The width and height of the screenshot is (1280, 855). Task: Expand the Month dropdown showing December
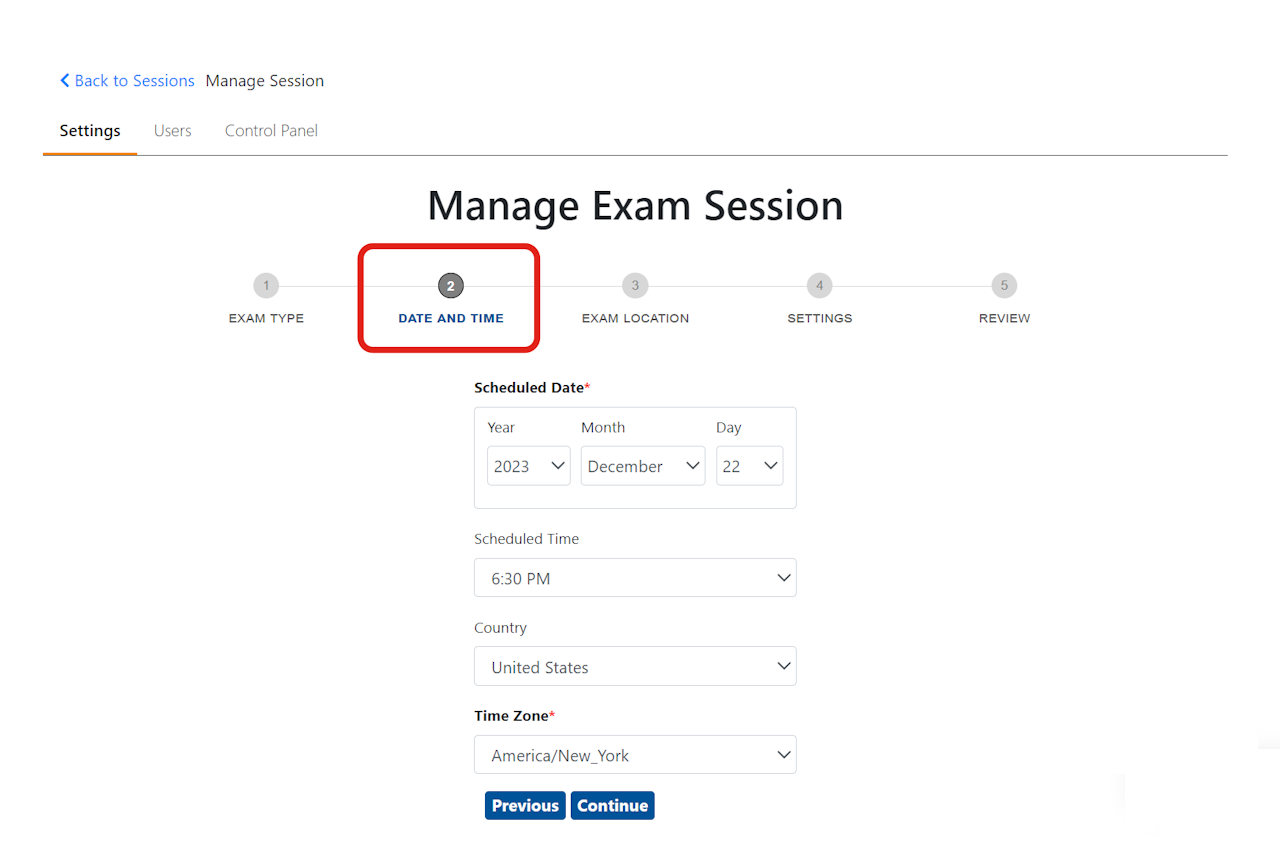[x=642, y=466]
